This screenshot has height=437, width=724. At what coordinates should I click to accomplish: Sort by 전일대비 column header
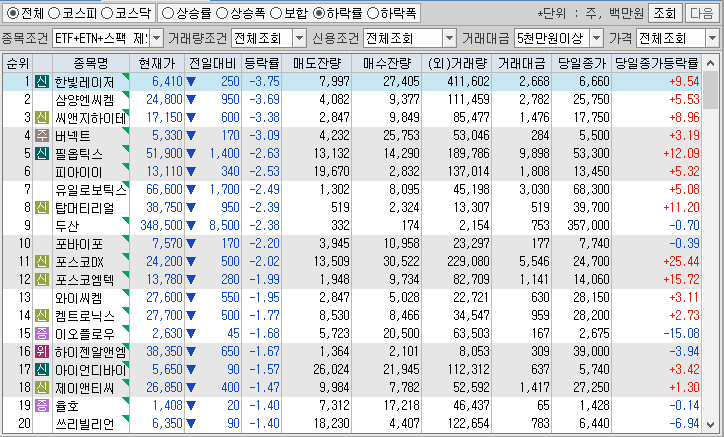pos(213,63)
